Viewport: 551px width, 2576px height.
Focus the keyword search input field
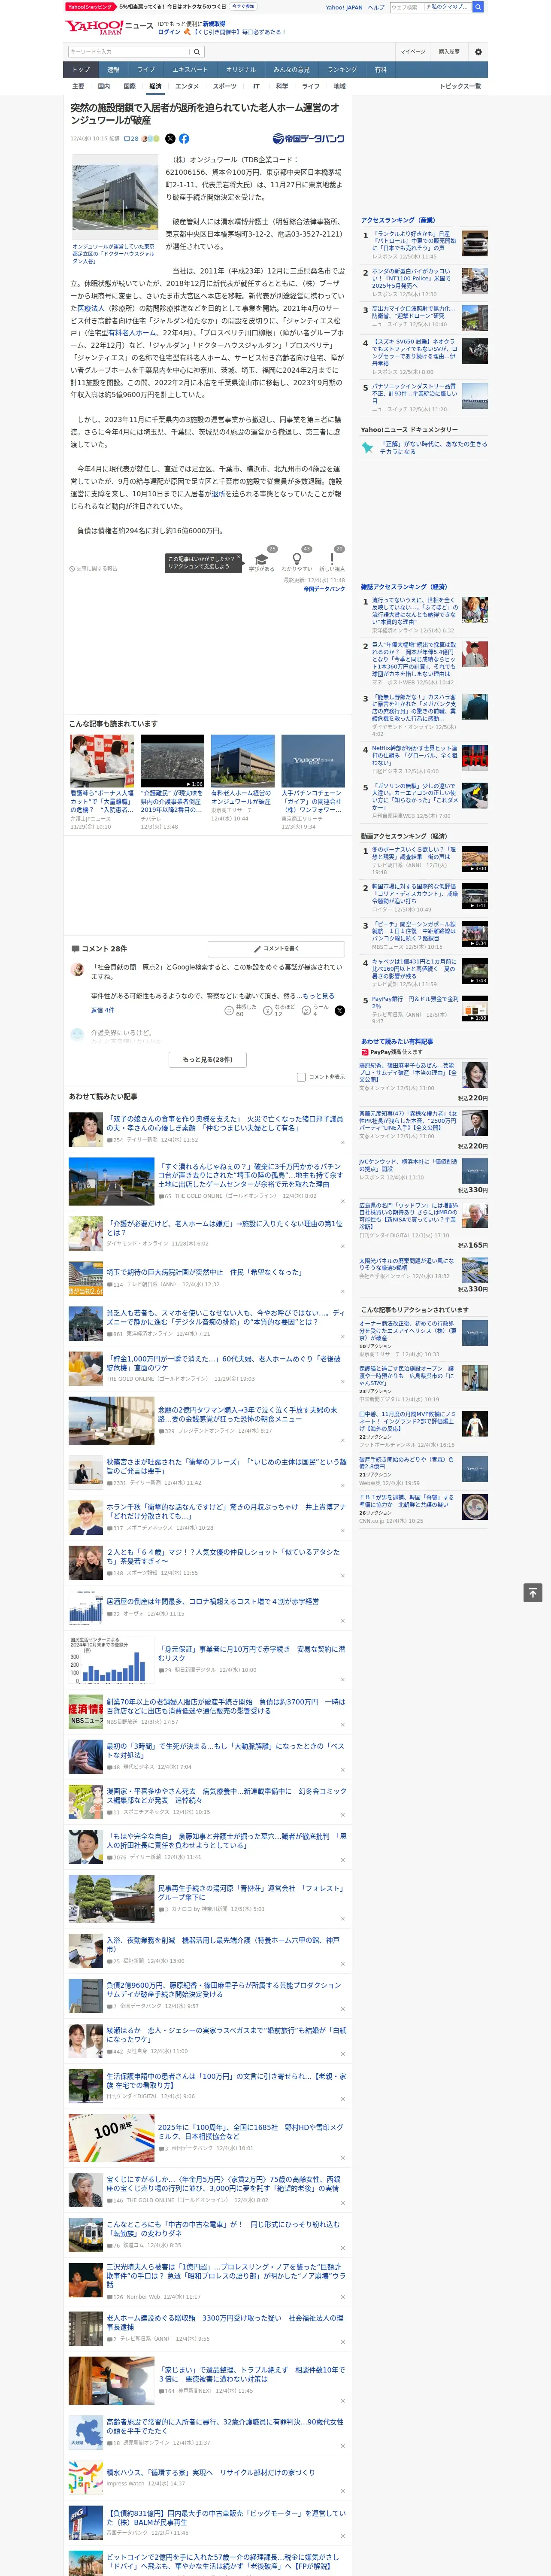tap(129, 52)
